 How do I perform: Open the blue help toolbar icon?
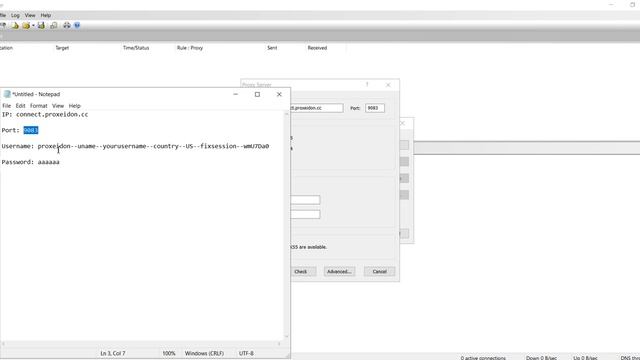click(77, 25)
